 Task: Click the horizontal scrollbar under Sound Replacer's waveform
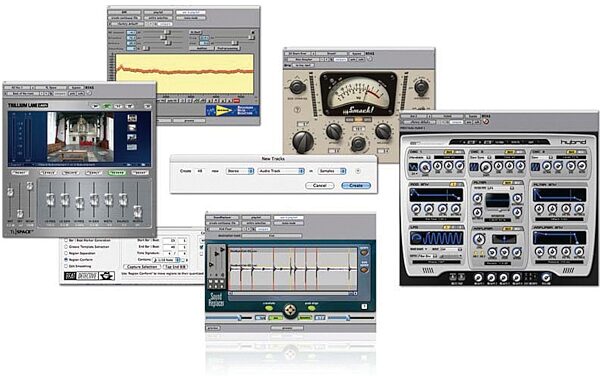point(293,293)
